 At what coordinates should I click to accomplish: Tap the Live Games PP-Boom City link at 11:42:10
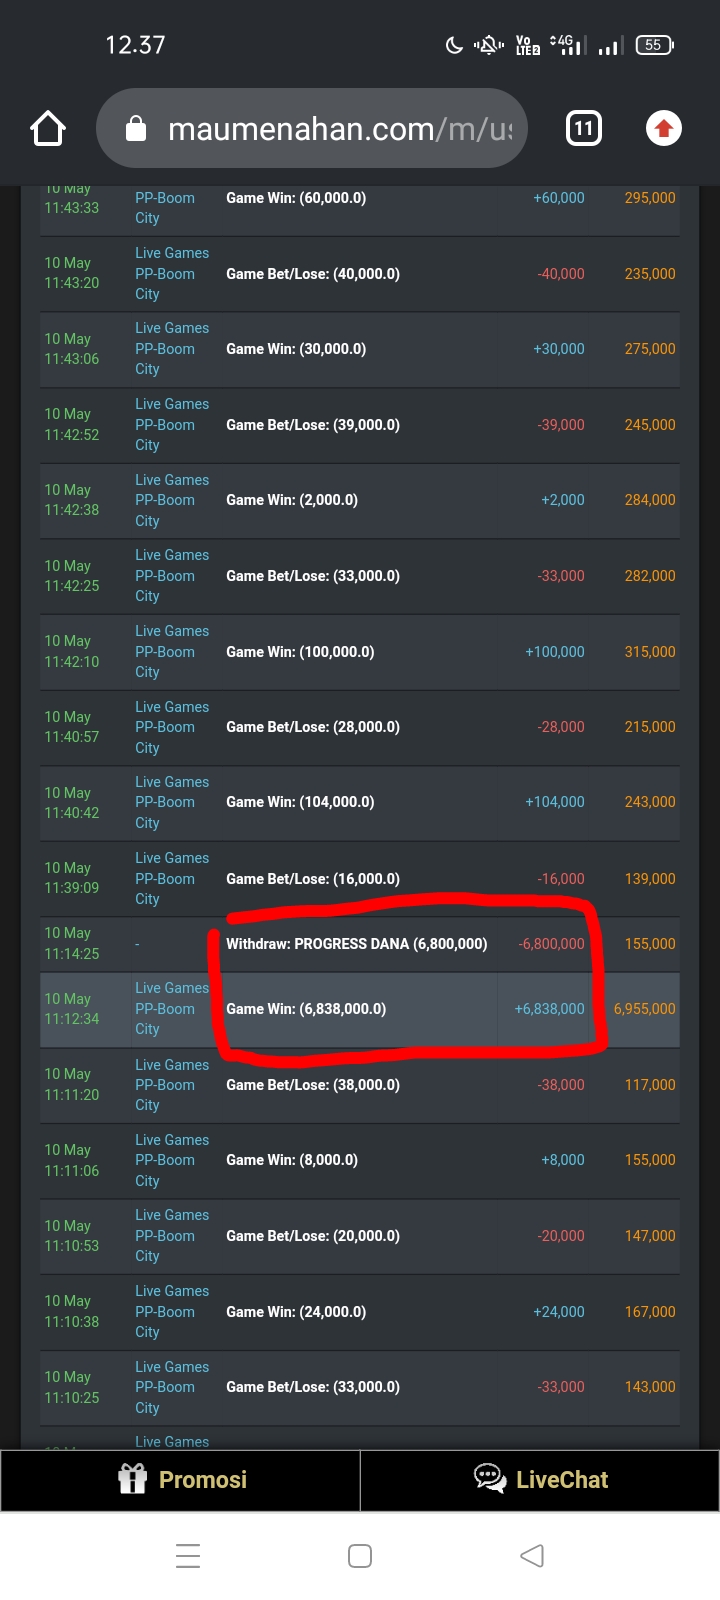(172, 652)
